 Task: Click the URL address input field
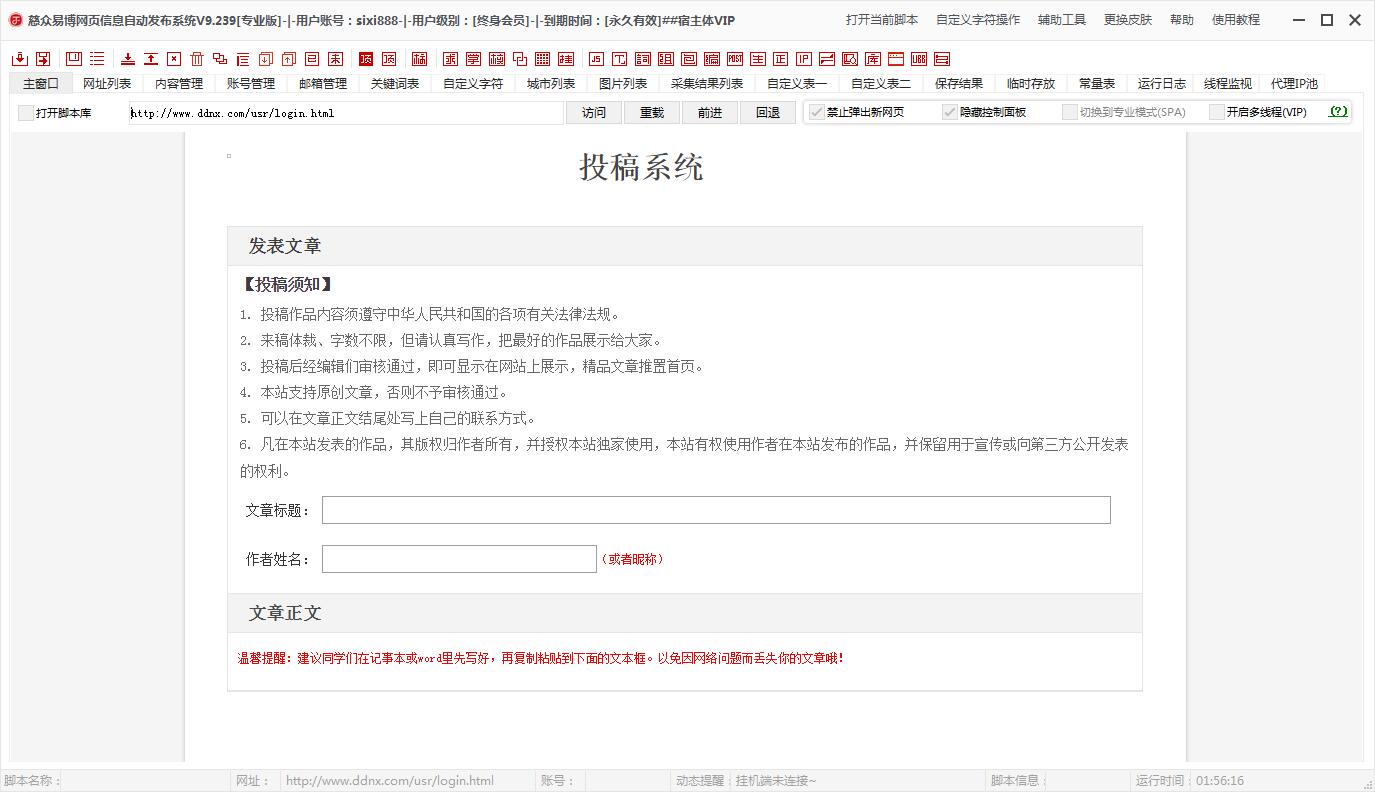point(346,113)
